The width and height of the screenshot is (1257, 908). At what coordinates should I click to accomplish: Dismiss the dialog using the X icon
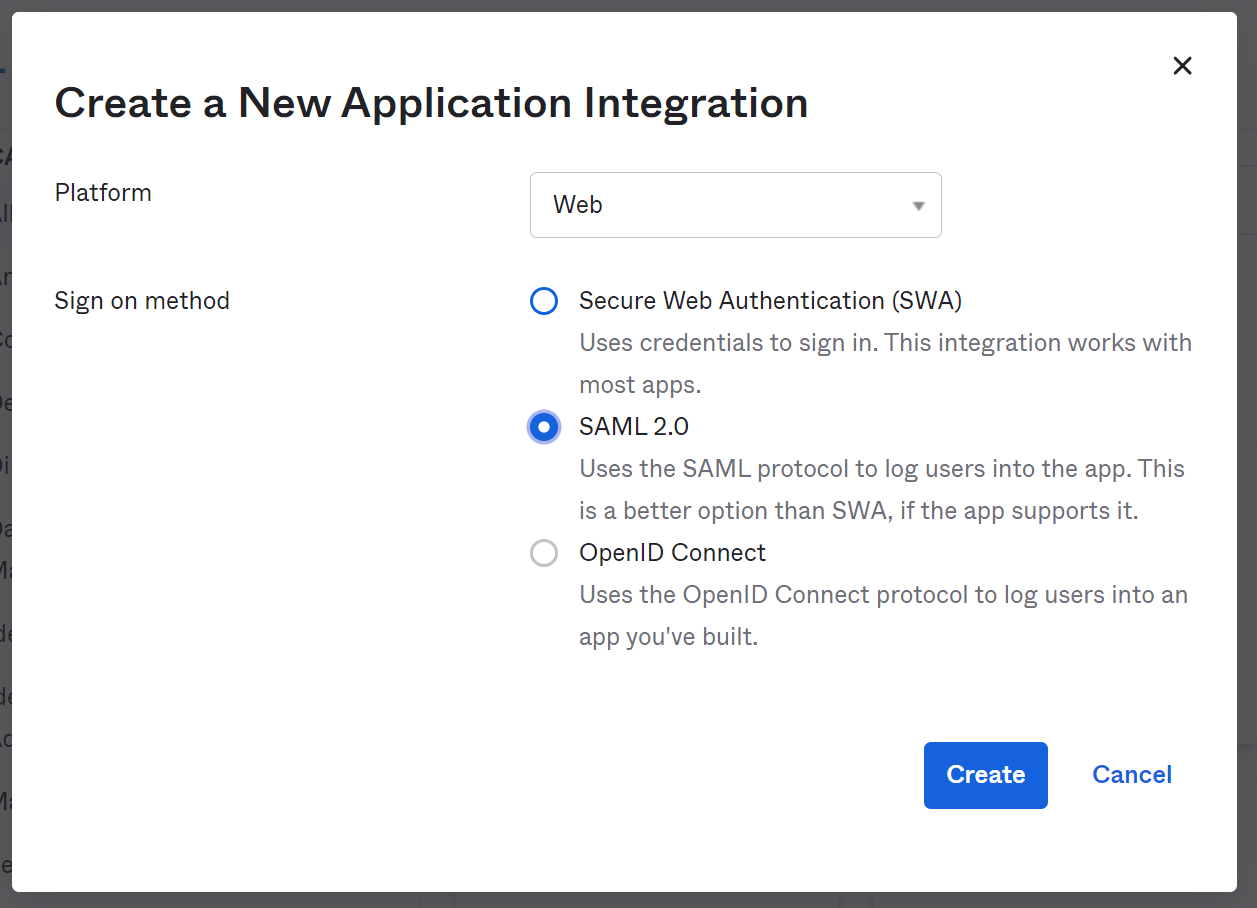pos(1182,65)
